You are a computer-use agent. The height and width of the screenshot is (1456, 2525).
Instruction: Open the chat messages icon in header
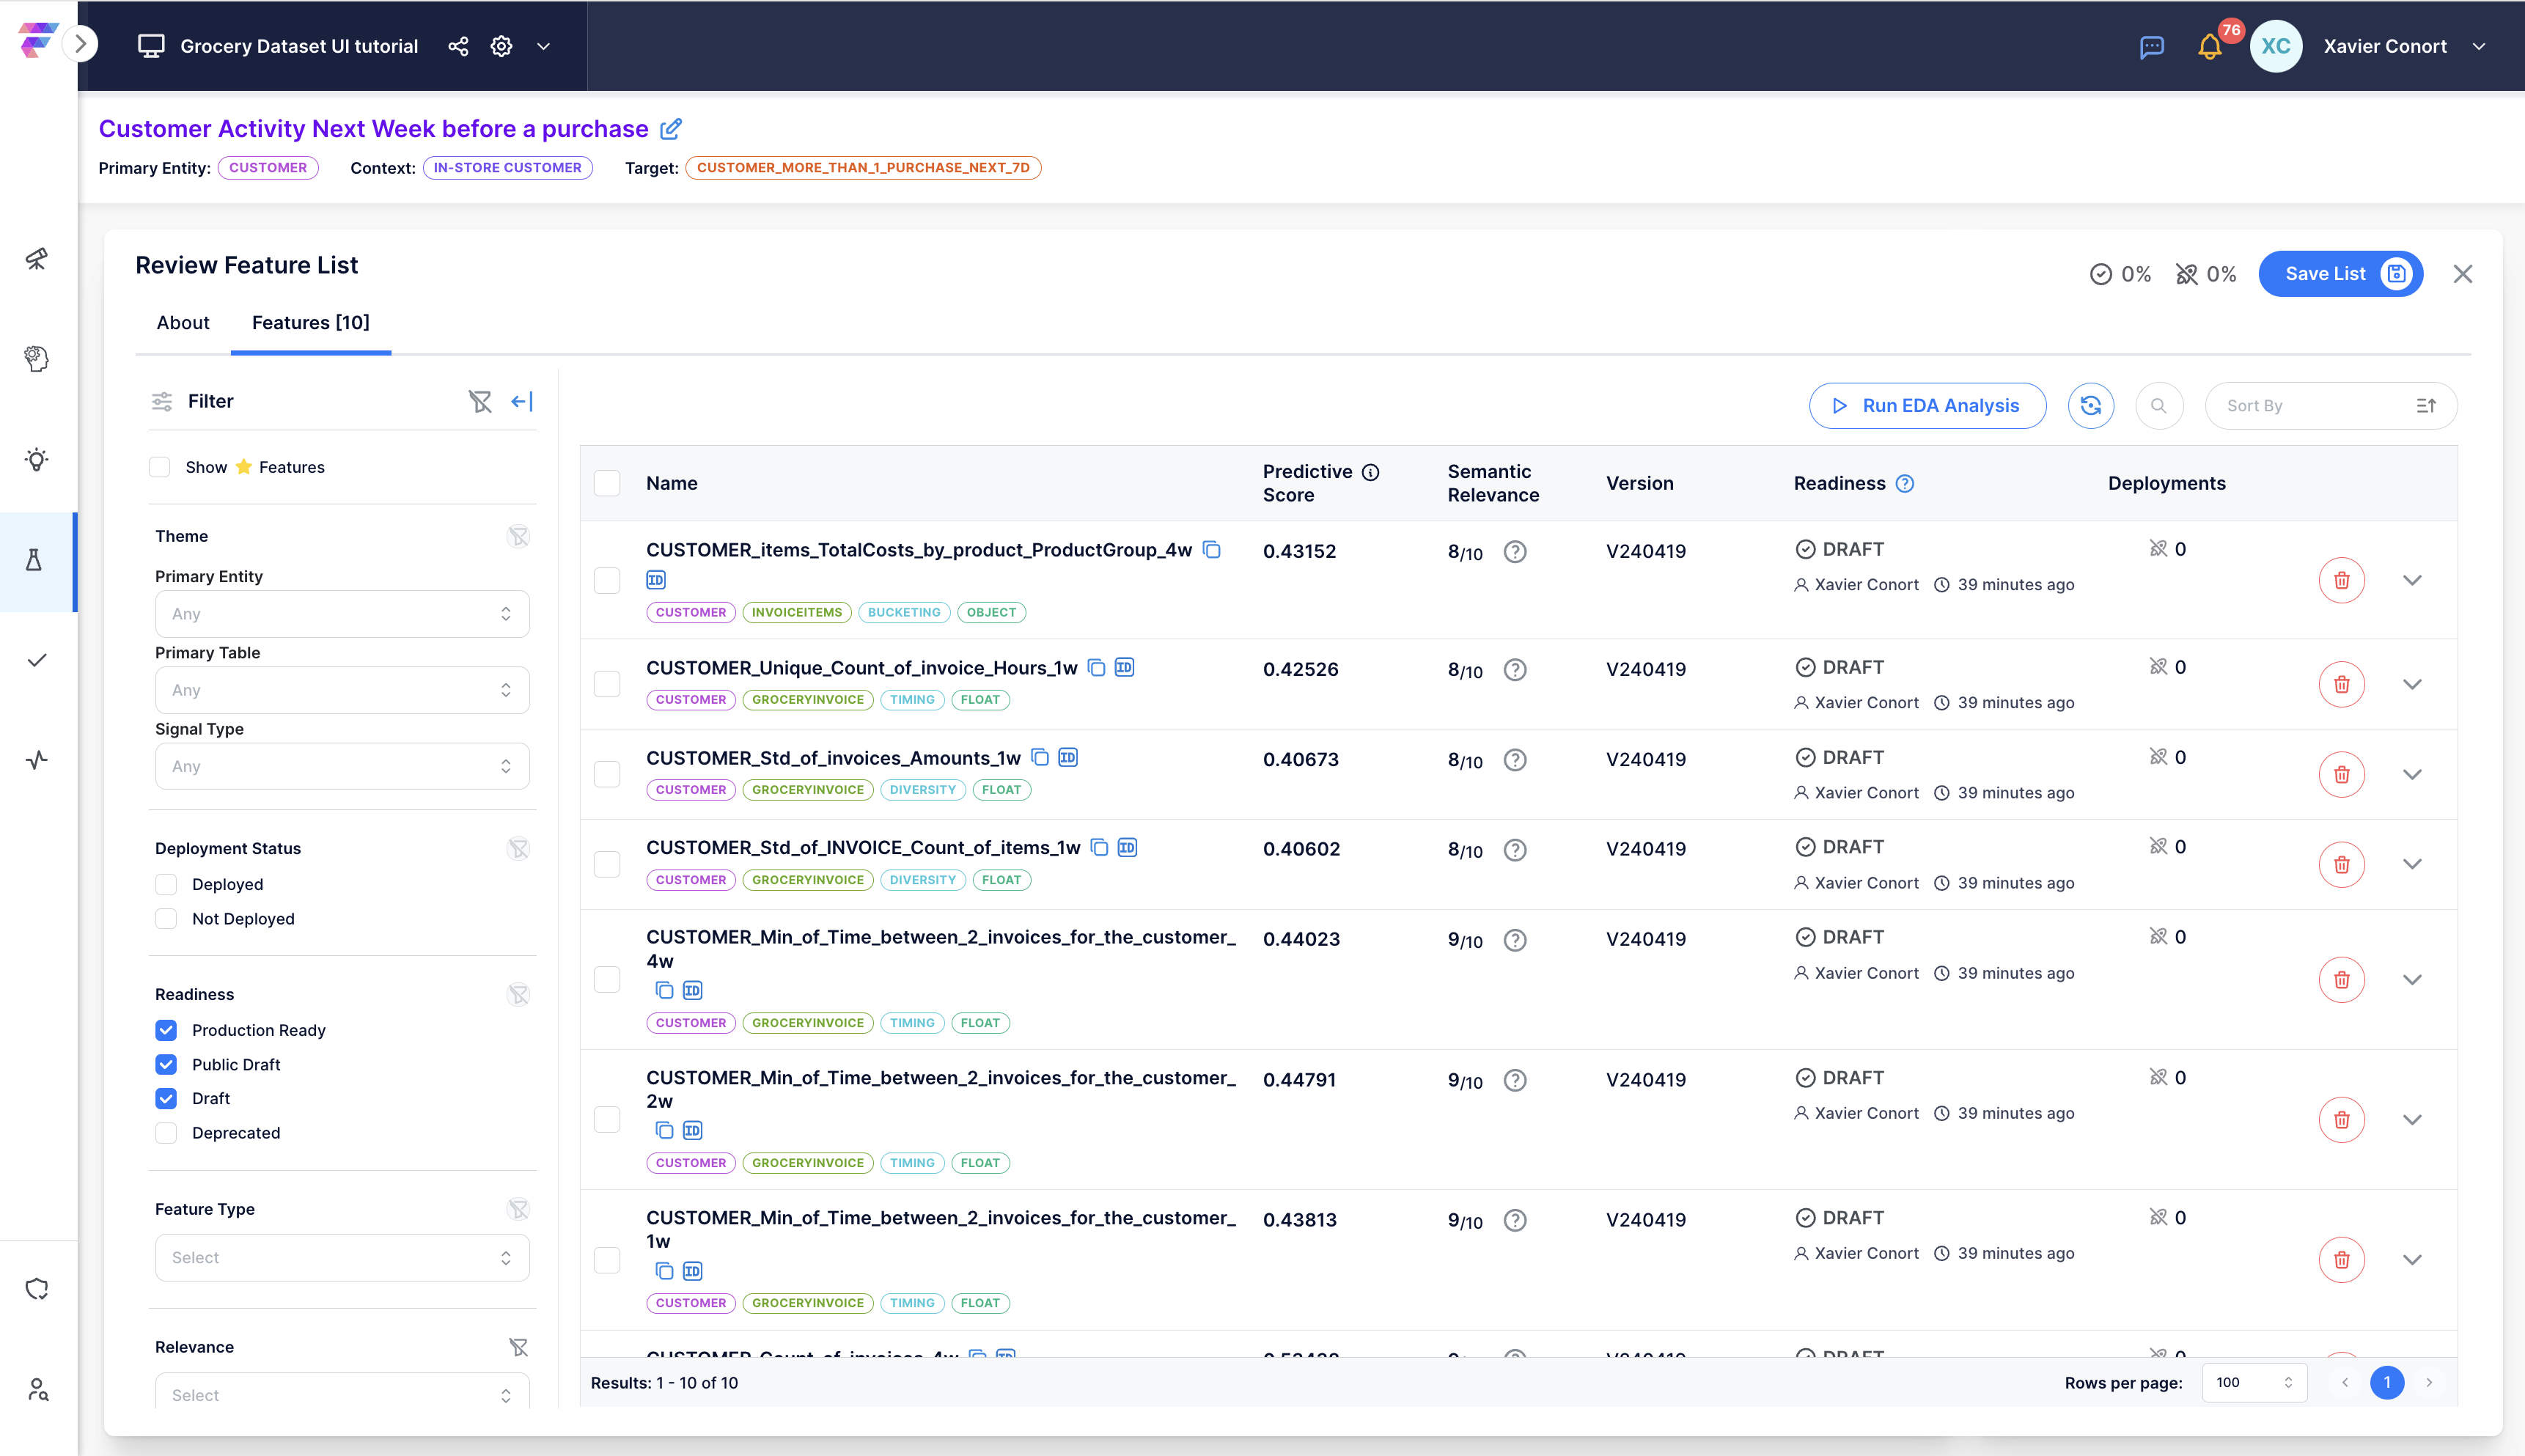coord(2152,47)
